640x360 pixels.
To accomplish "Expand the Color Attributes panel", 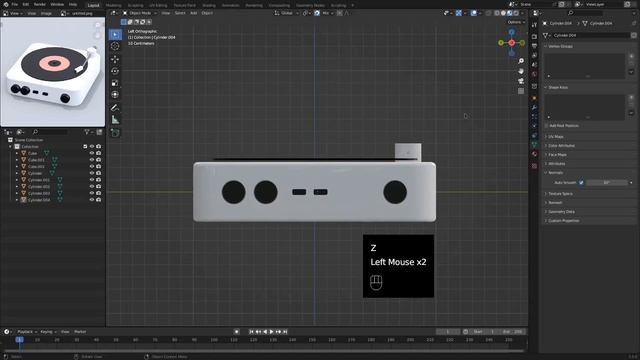I will click(561, 146).
